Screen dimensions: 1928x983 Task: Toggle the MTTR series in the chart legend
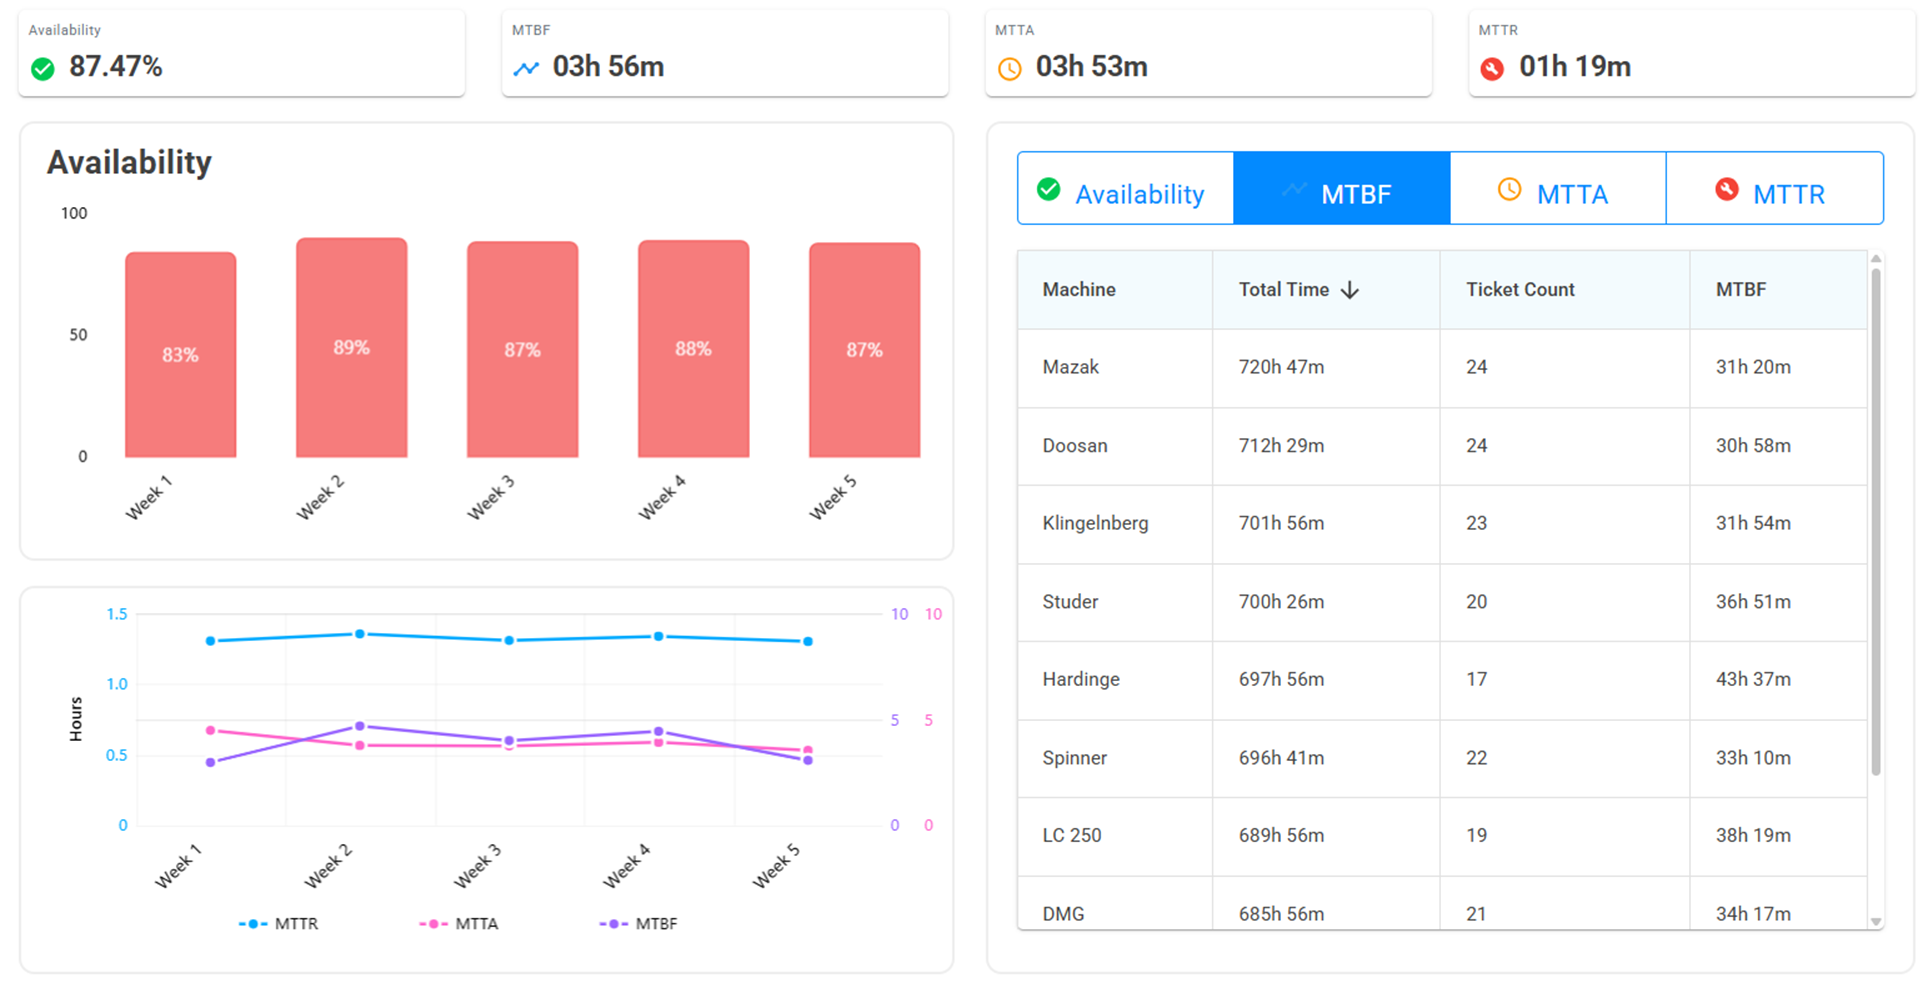click(x=279, y=924)
